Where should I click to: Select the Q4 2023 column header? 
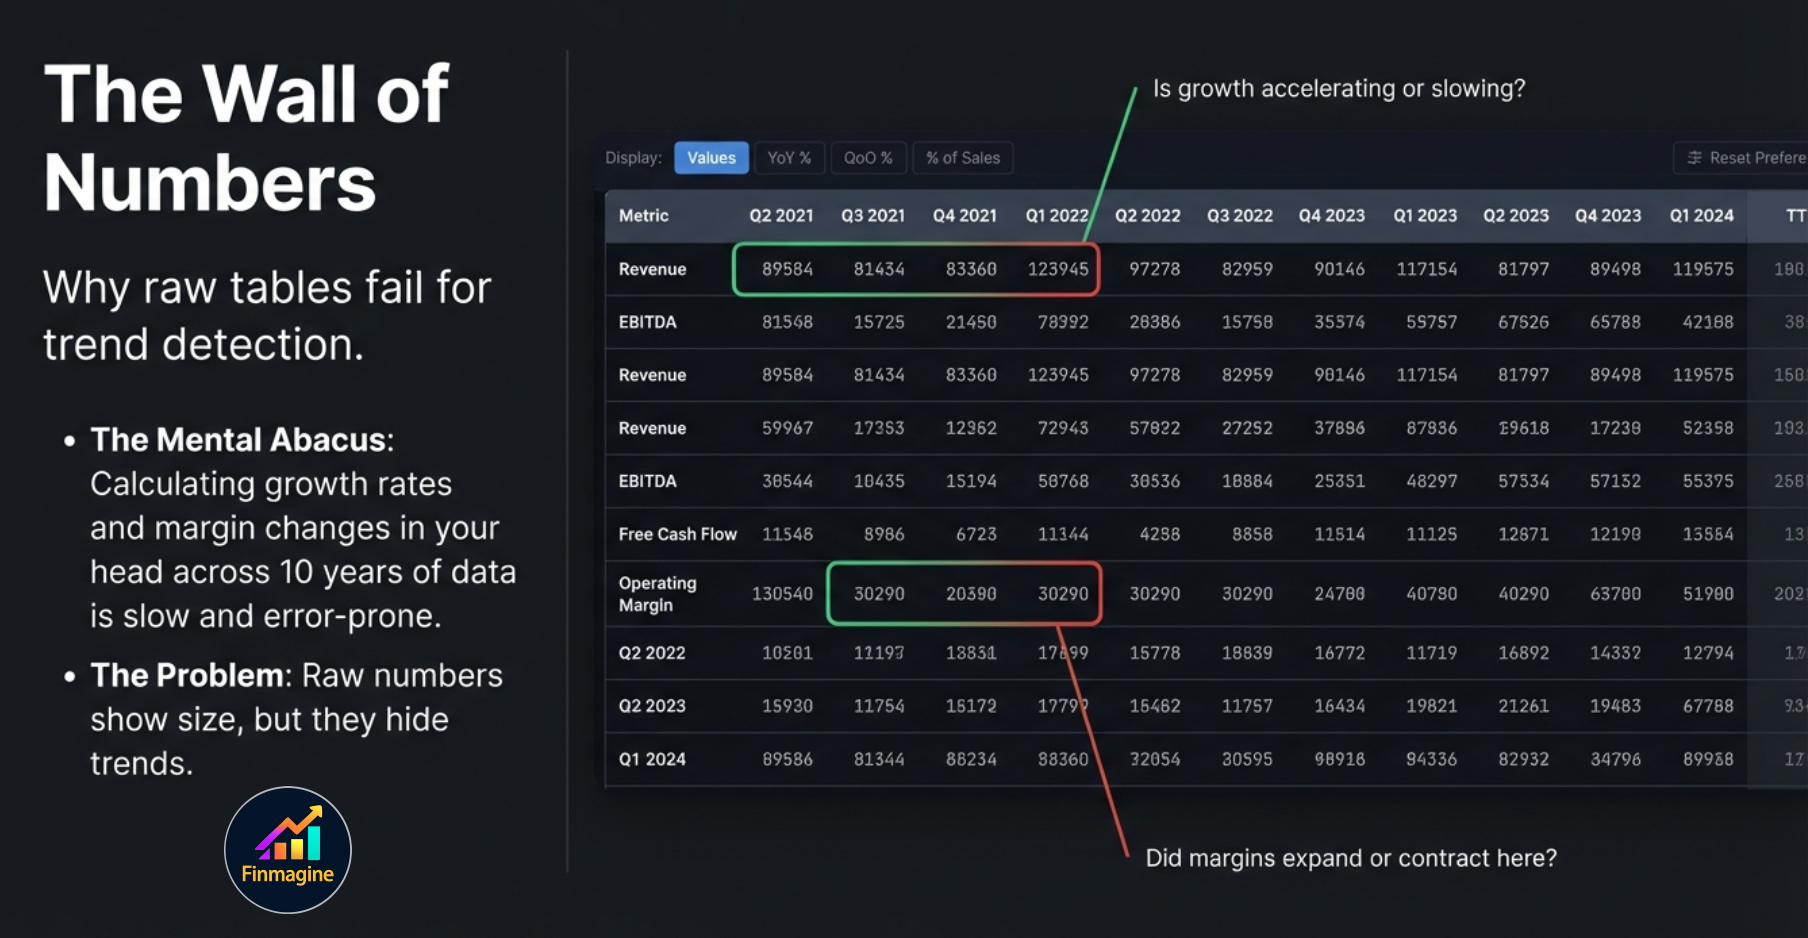1331,215
